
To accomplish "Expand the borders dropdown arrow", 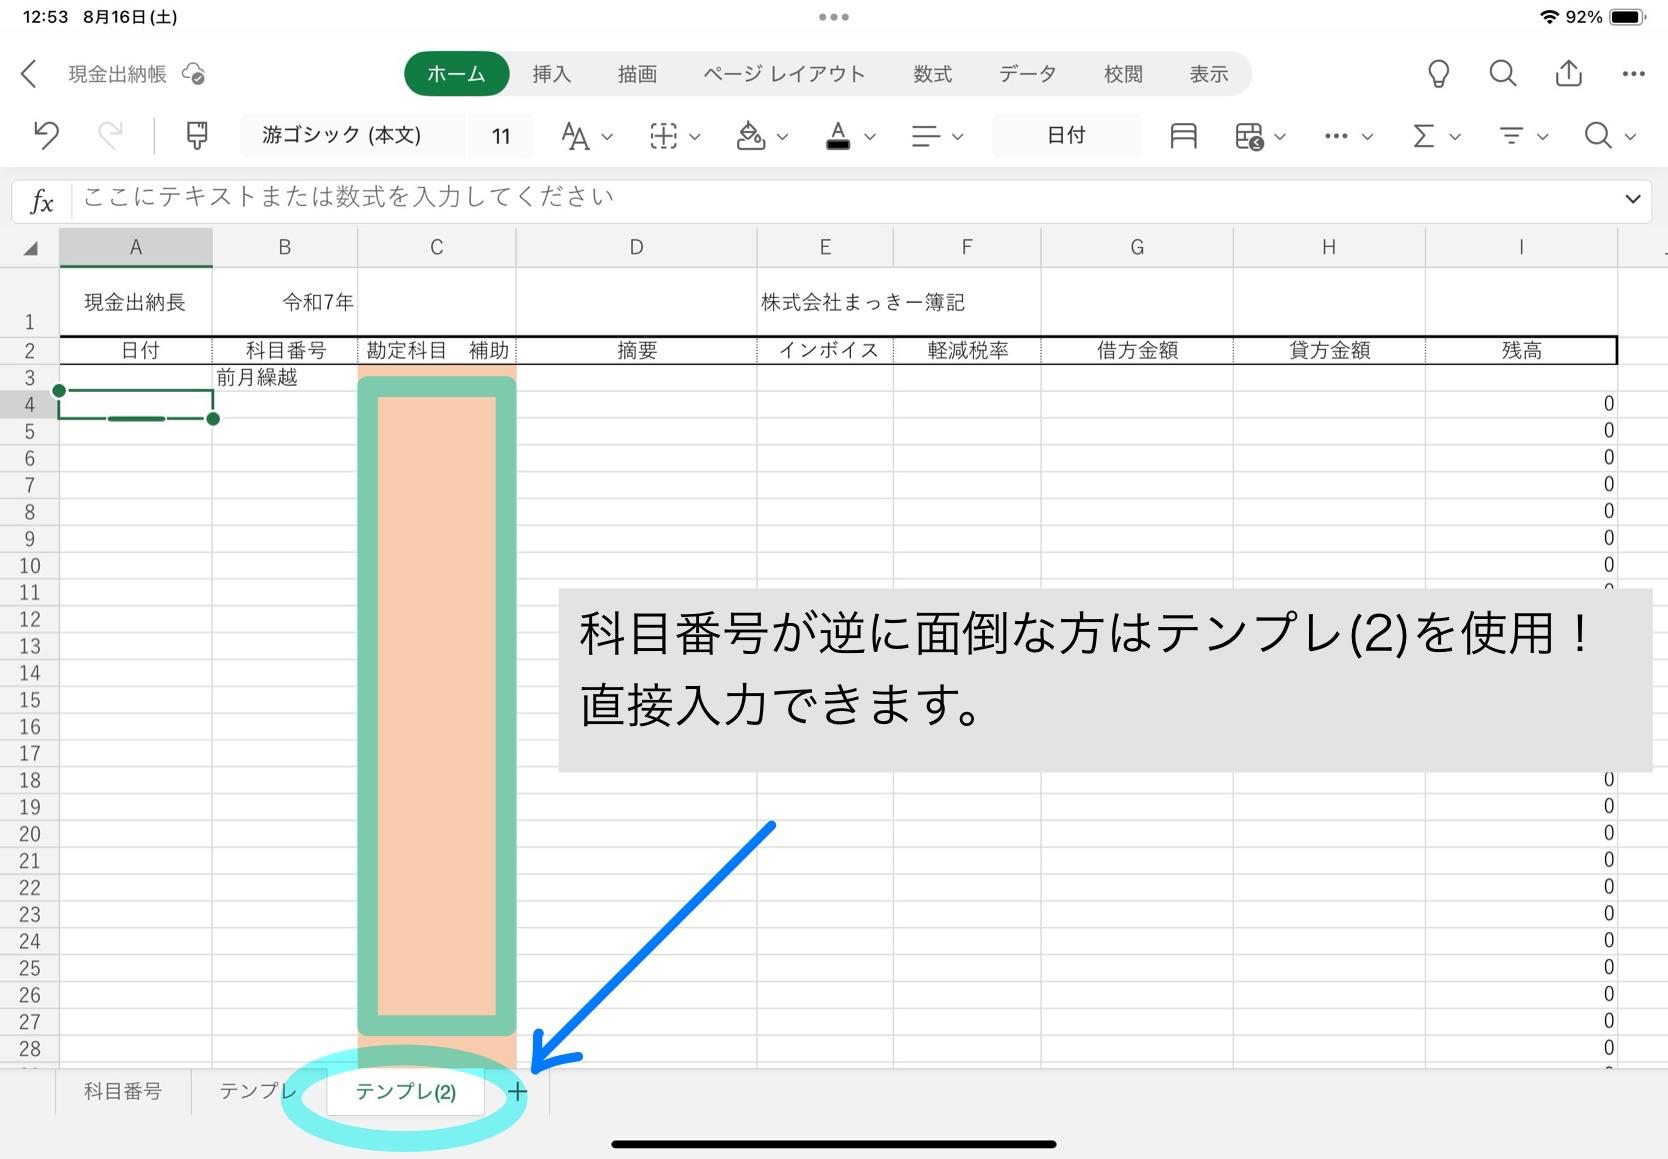I will (x=695, y=137).
